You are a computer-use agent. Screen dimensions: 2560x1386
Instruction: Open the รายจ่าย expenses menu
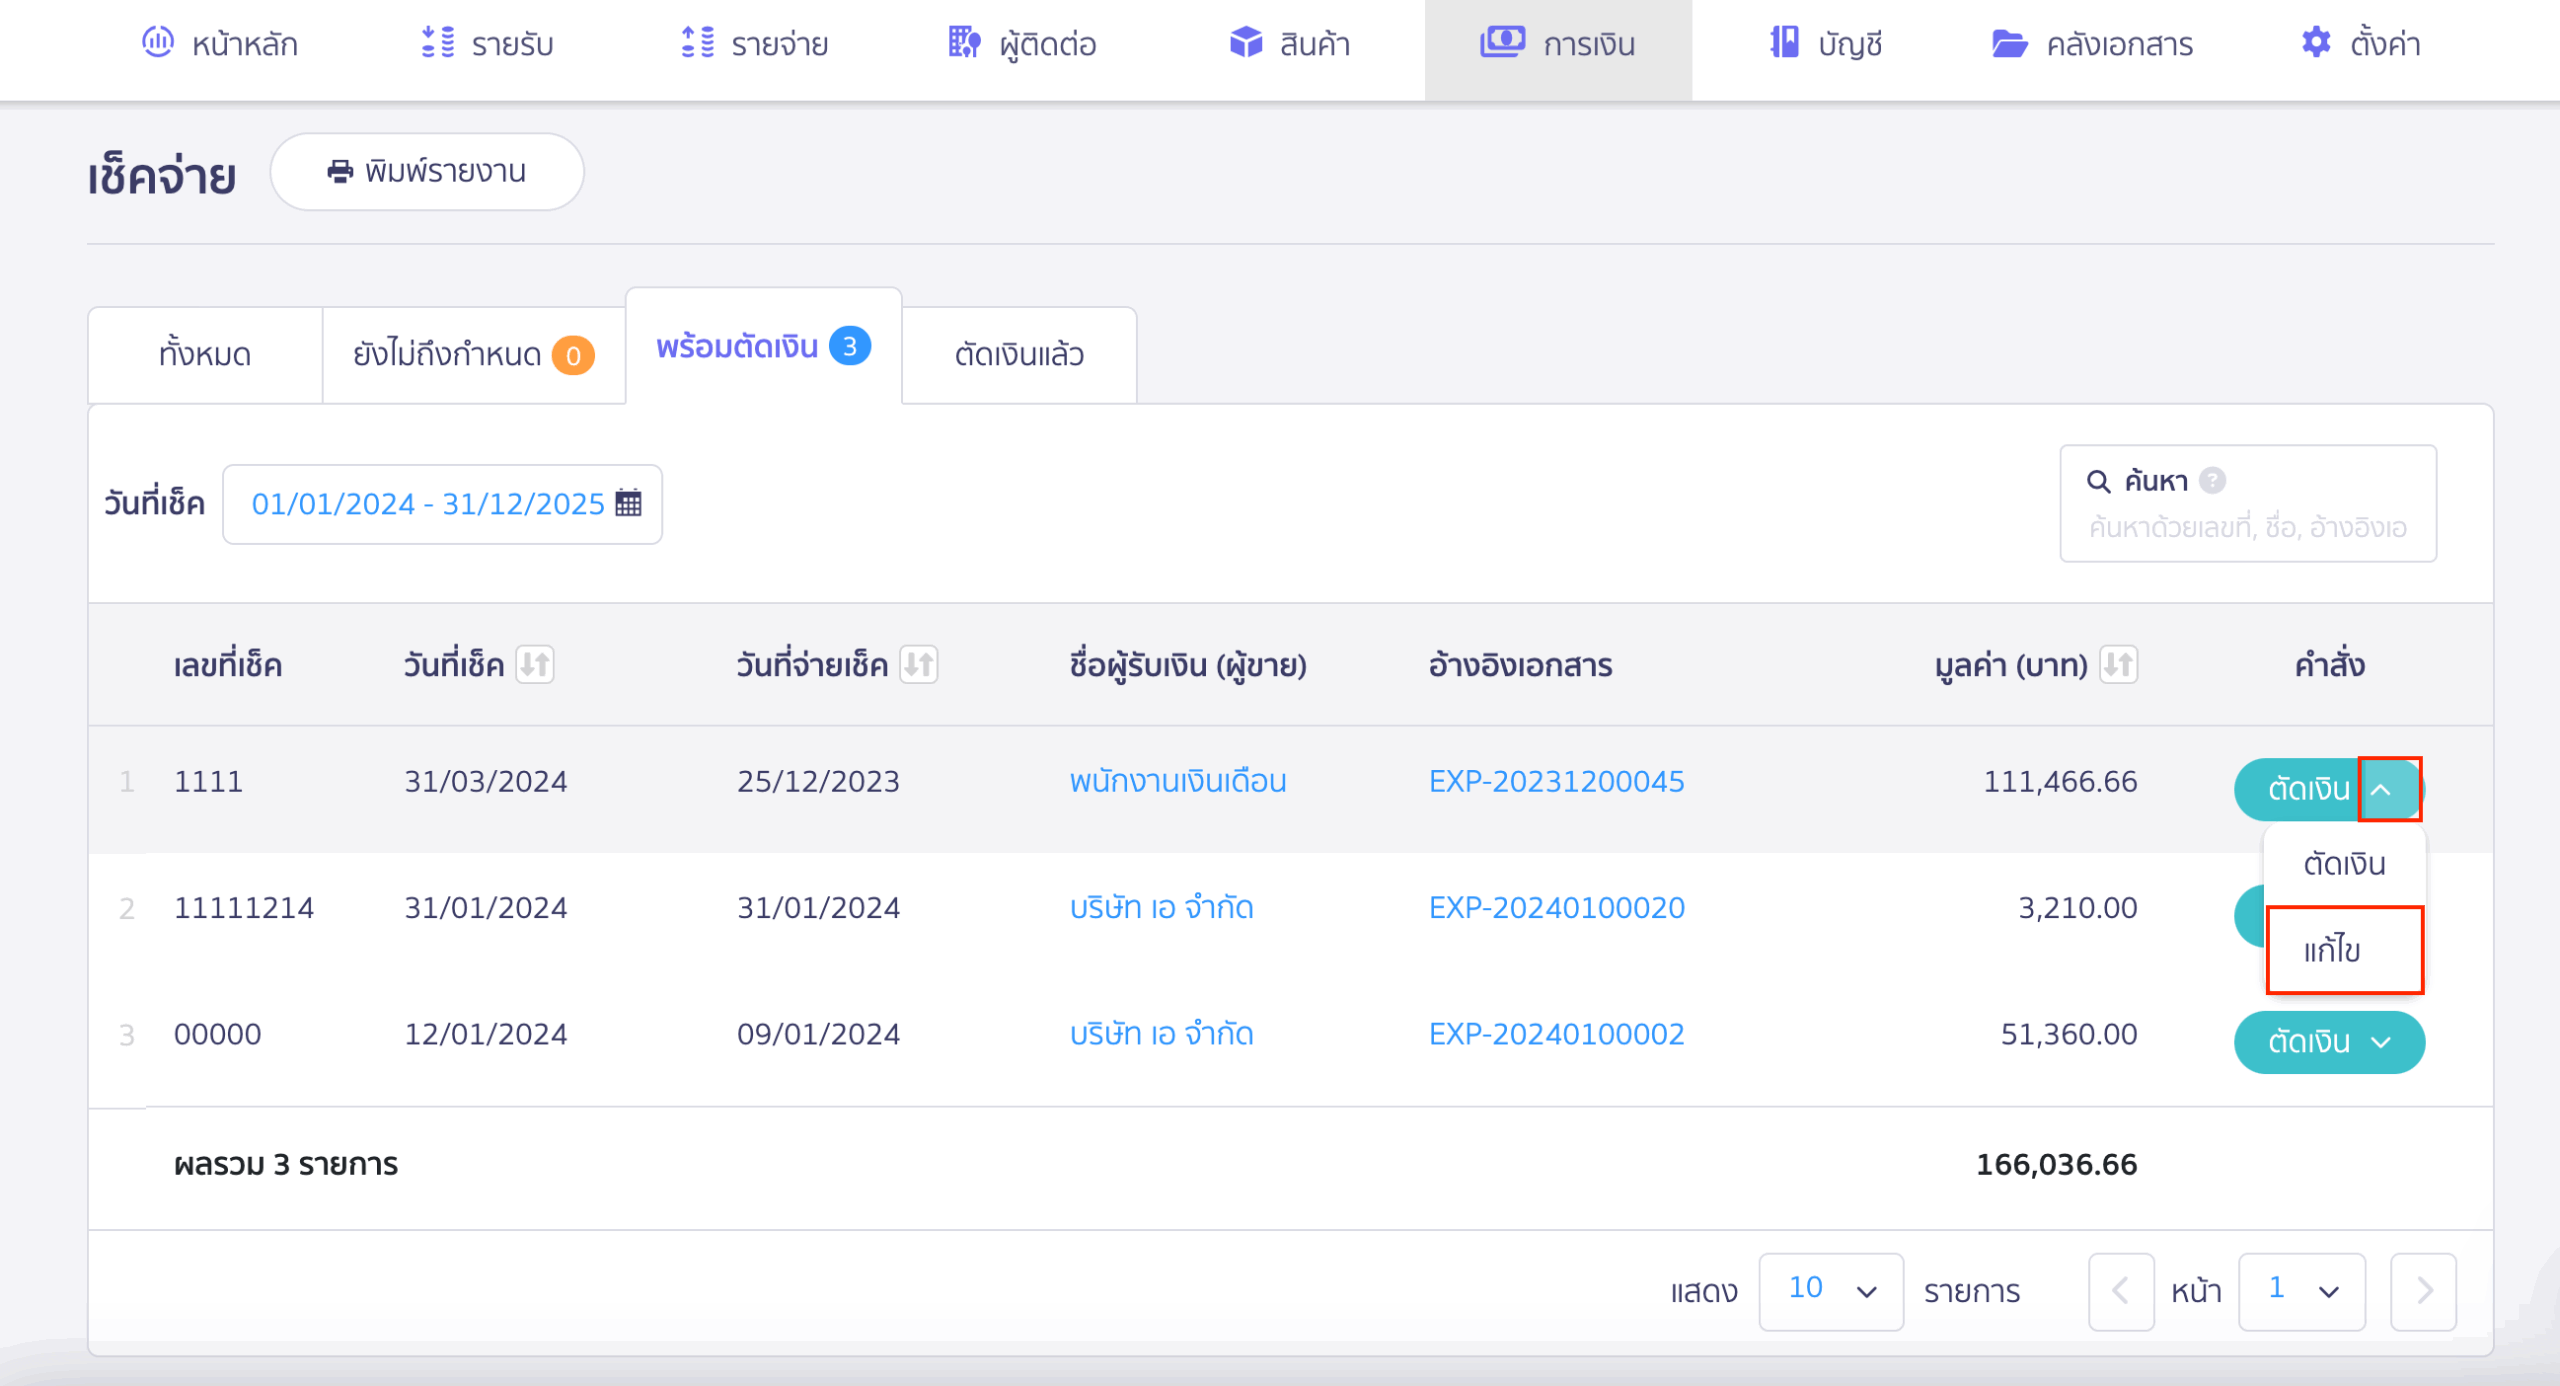[754, 44]
